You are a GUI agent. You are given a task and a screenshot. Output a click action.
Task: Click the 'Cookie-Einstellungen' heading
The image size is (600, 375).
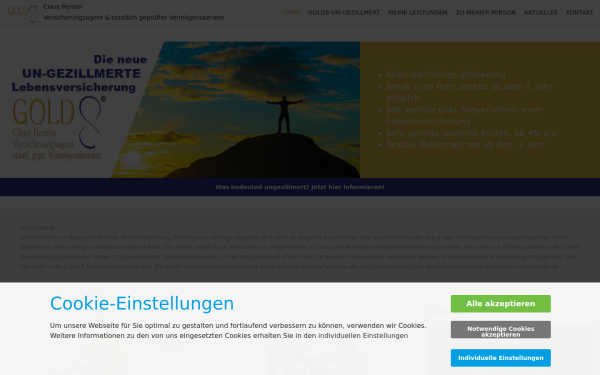(142, 303)
